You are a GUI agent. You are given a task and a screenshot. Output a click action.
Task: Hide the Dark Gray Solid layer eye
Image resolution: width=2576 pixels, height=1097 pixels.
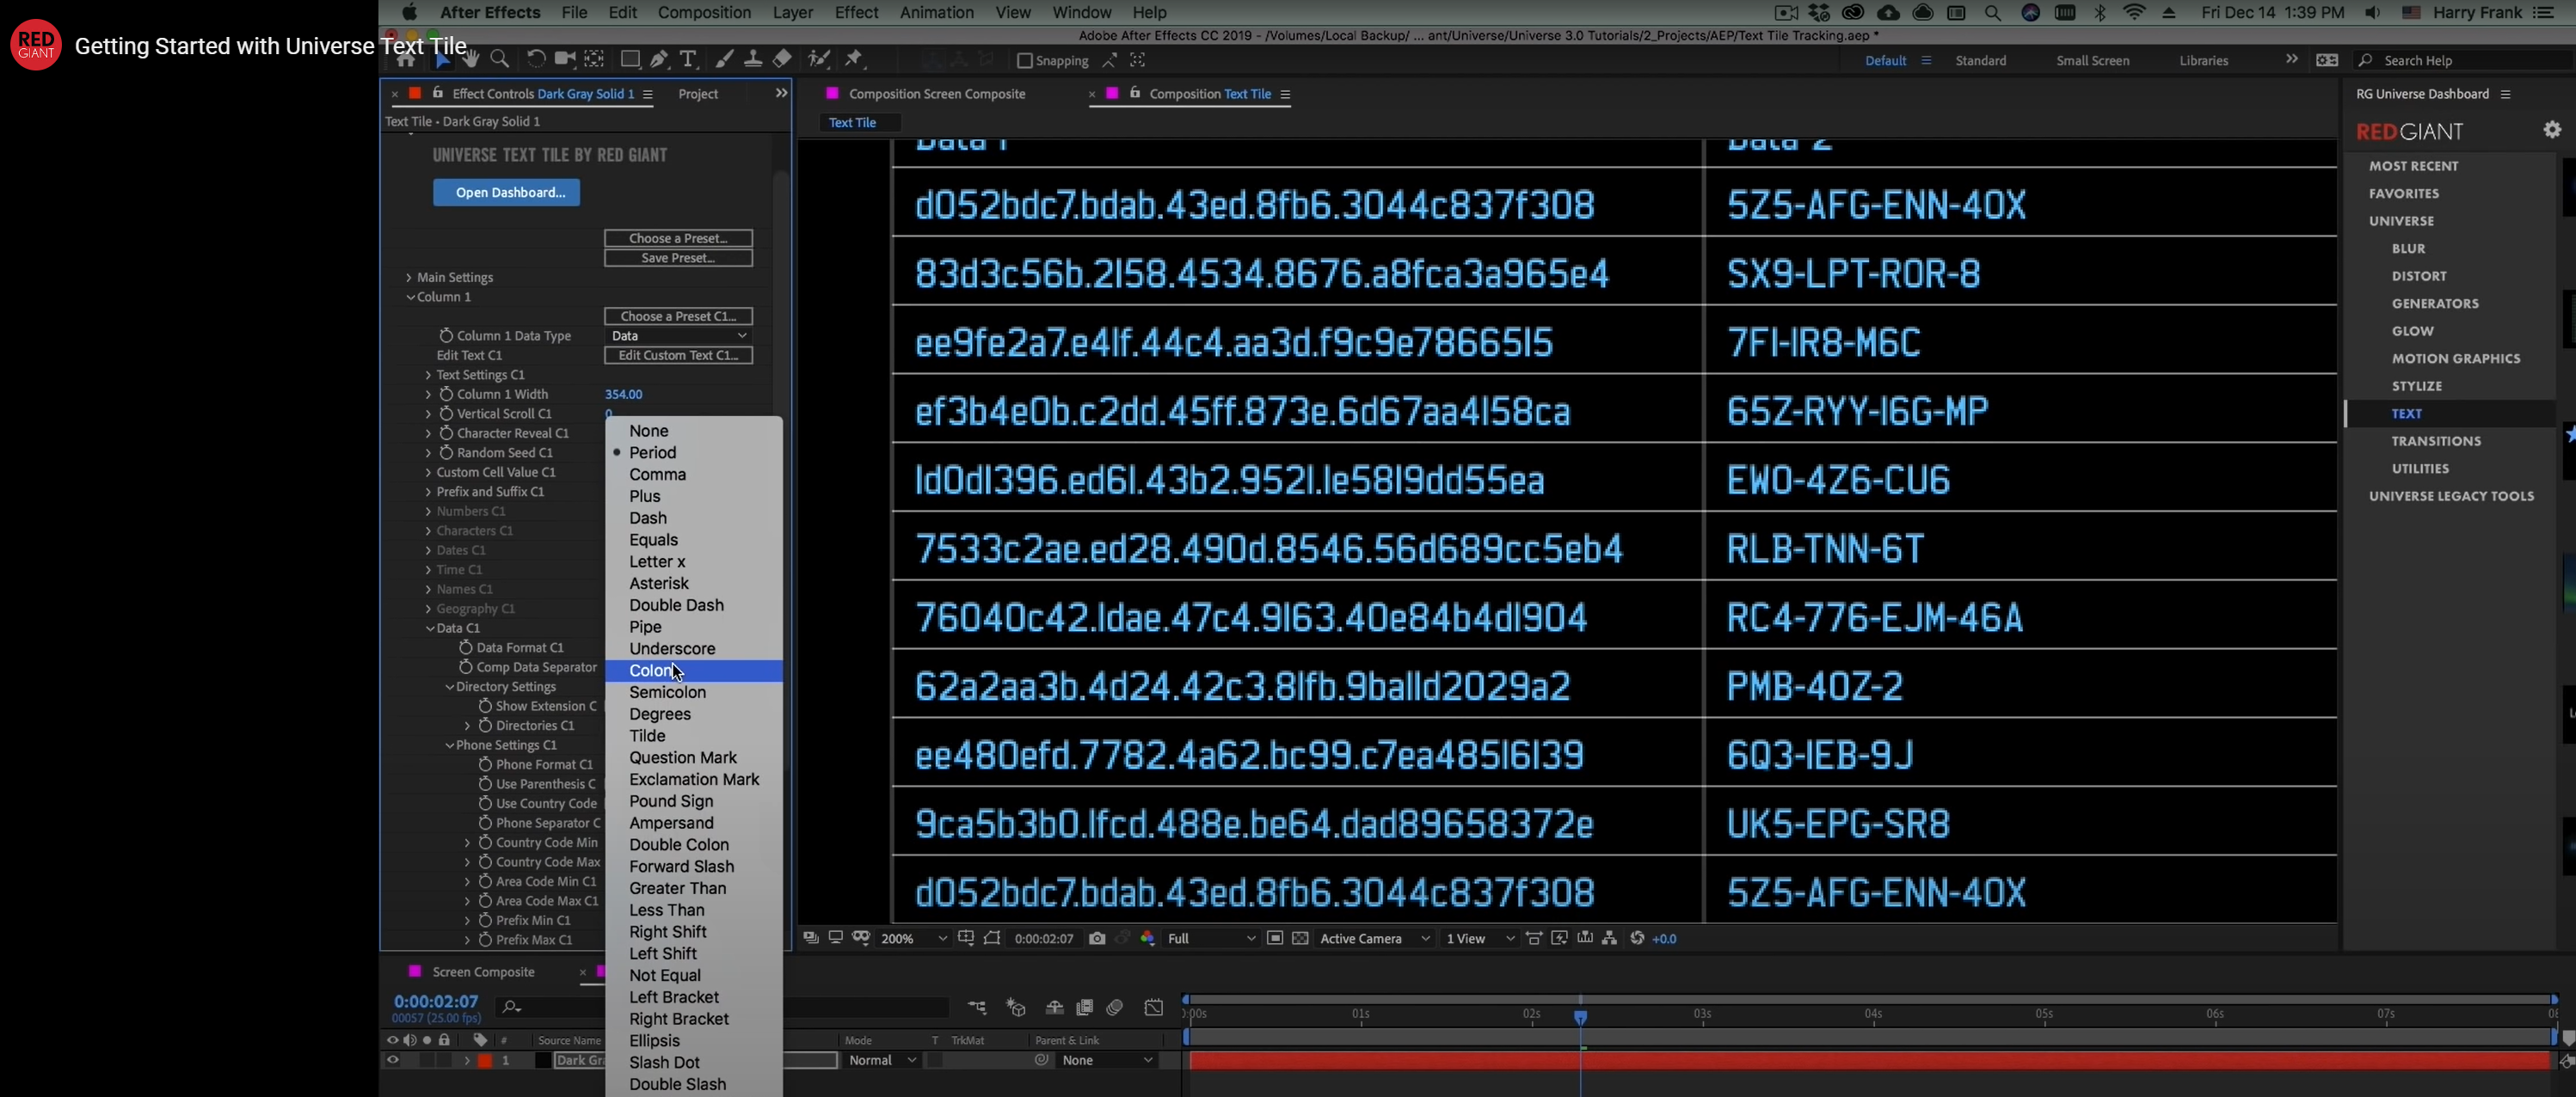pyautogui.click(x=392, y=1060)
